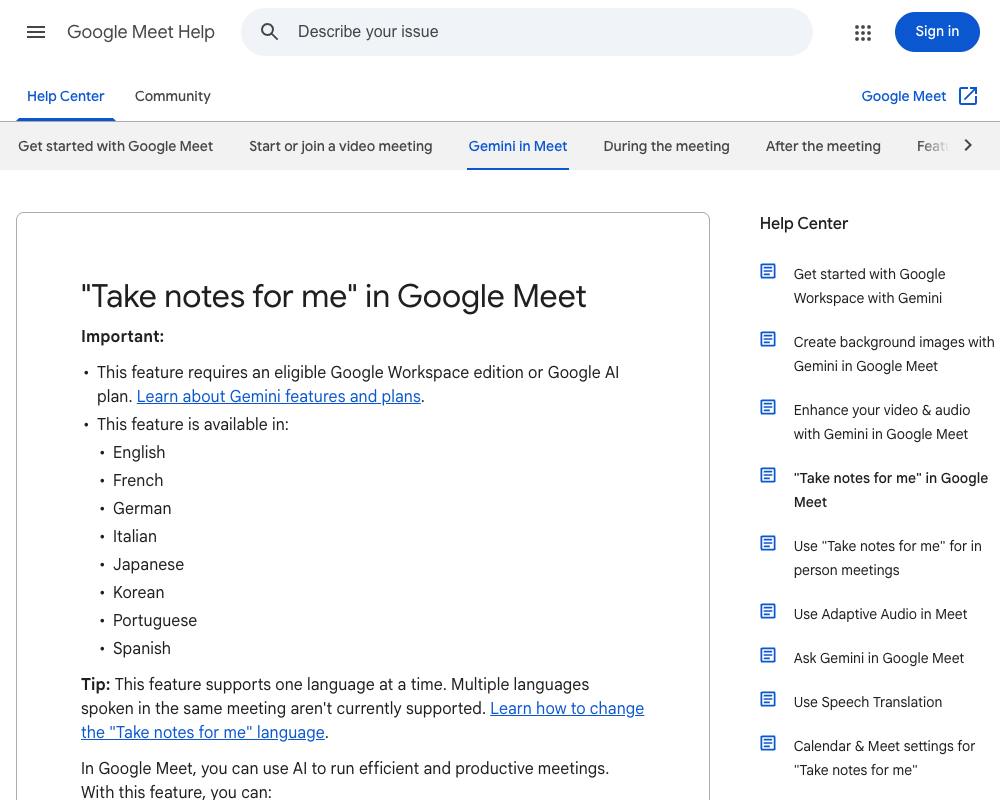Open the Google apps grid
Screen dimensions: 1000x800
click(x=863, y=33)
